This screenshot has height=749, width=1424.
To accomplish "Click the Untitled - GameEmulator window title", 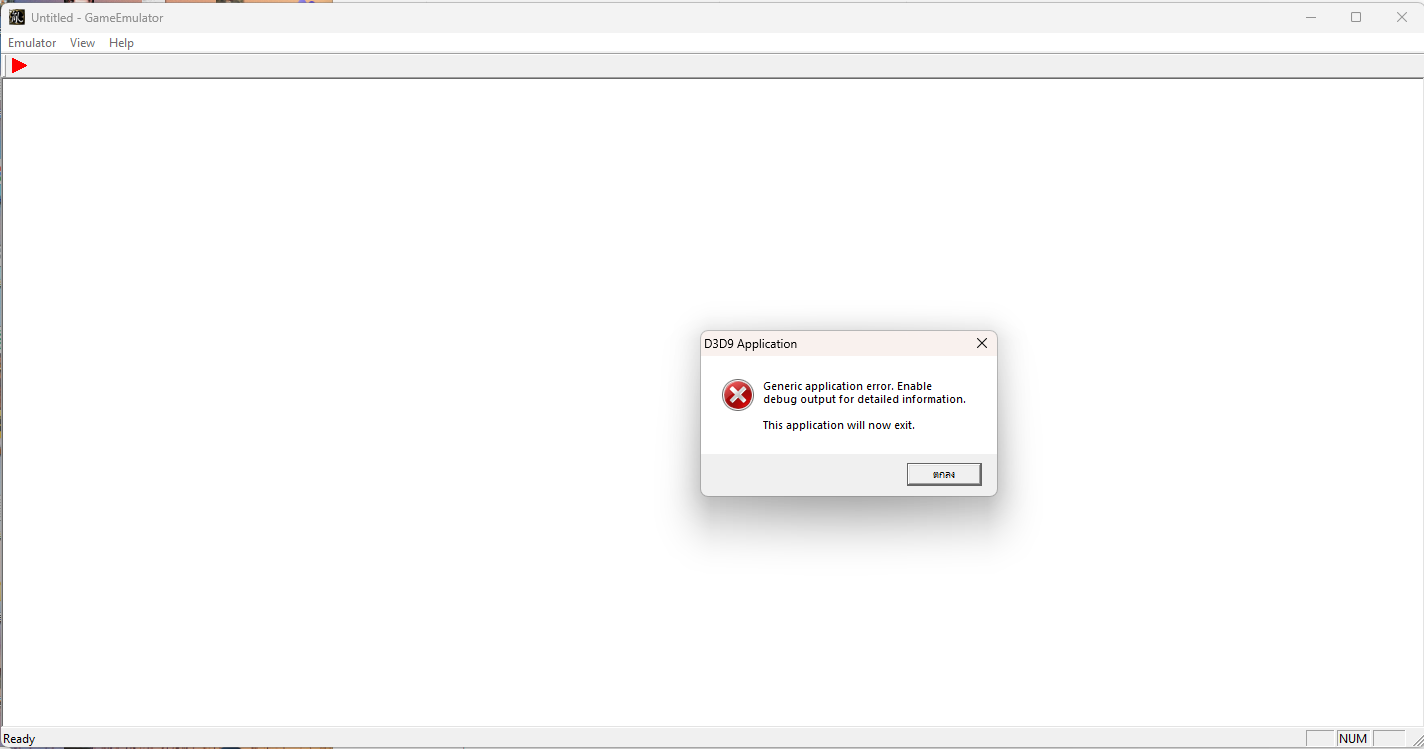I will click(x=97, y=18).
